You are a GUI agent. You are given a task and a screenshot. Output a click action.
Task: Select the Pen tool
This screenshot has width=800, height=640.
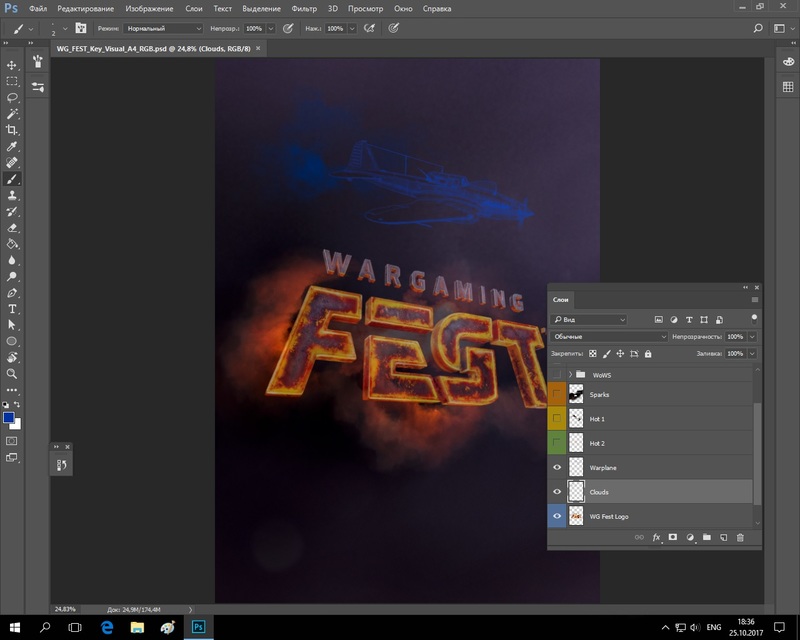tap(12, 293)
